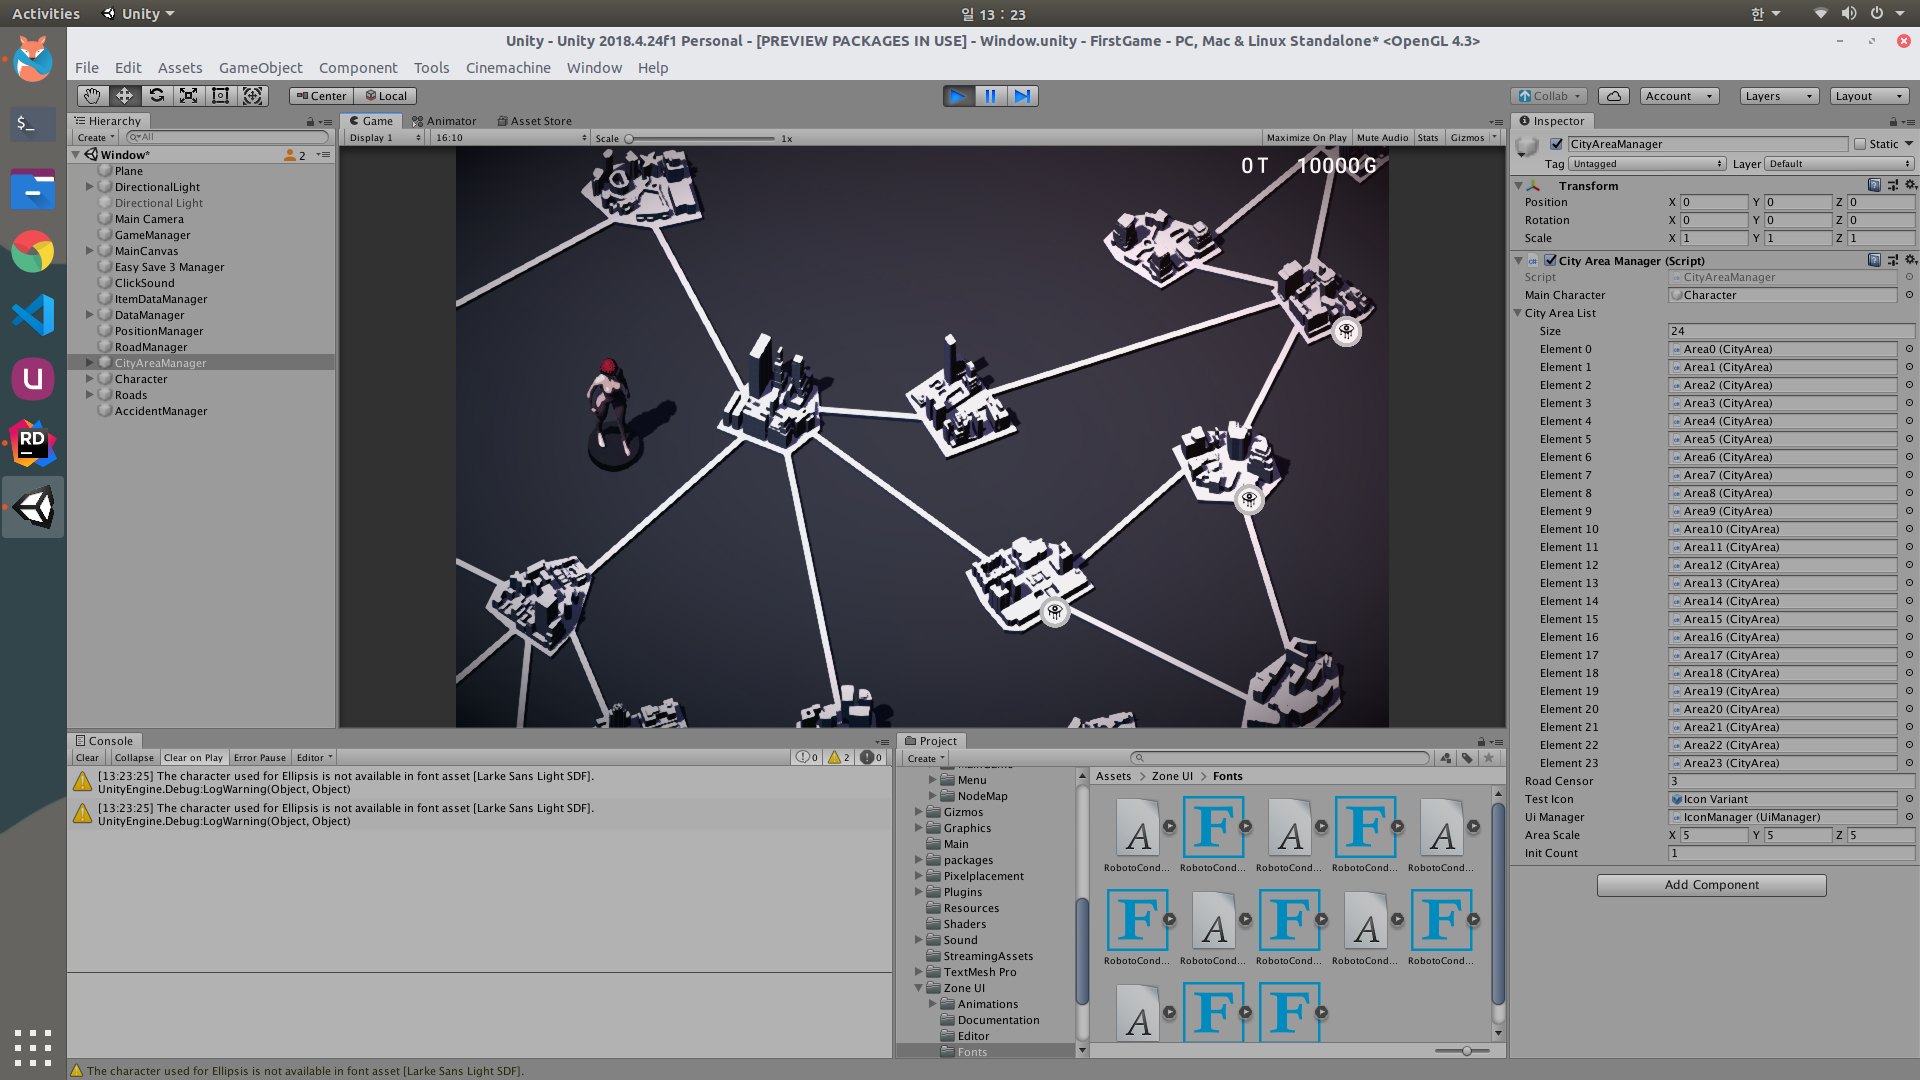The height and width of the screenshot is (1080, 1920).
Task: Select the Rotate tool in toolbar
Action: [x=157, y=96]
